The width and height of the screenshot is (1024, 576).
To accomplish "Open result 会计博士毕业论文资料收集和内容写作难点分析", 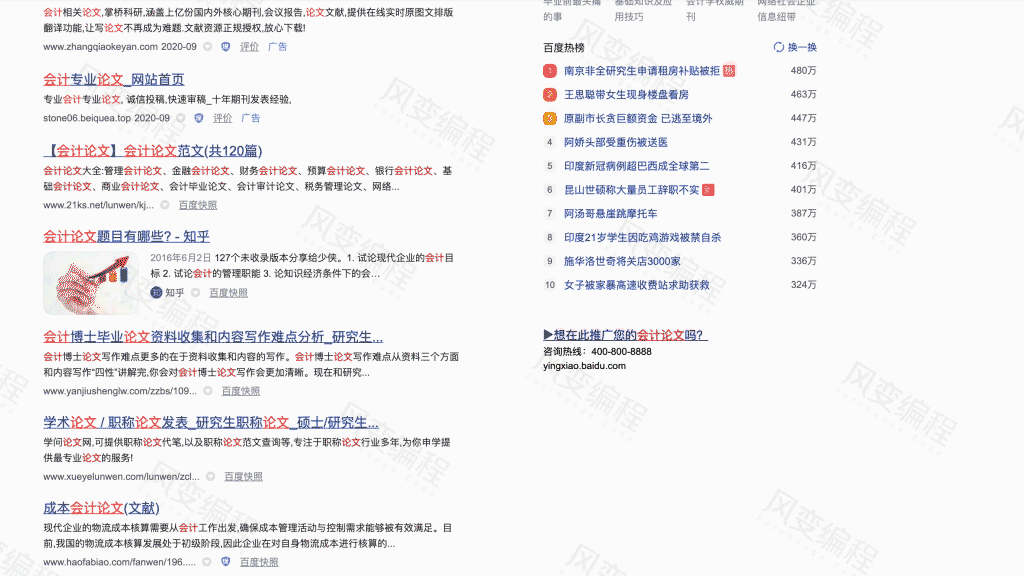I will click(x=213, y=337).
